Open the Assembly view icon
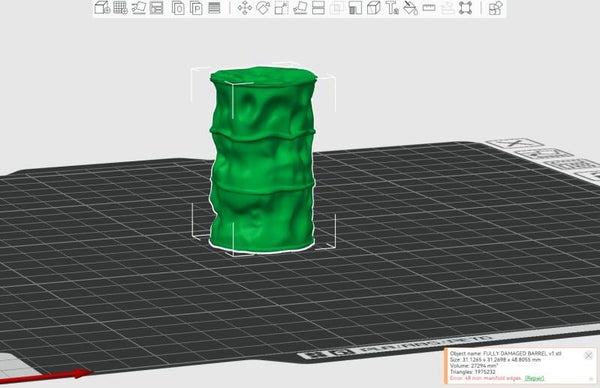600x388 pixels. tap(496, 8)
